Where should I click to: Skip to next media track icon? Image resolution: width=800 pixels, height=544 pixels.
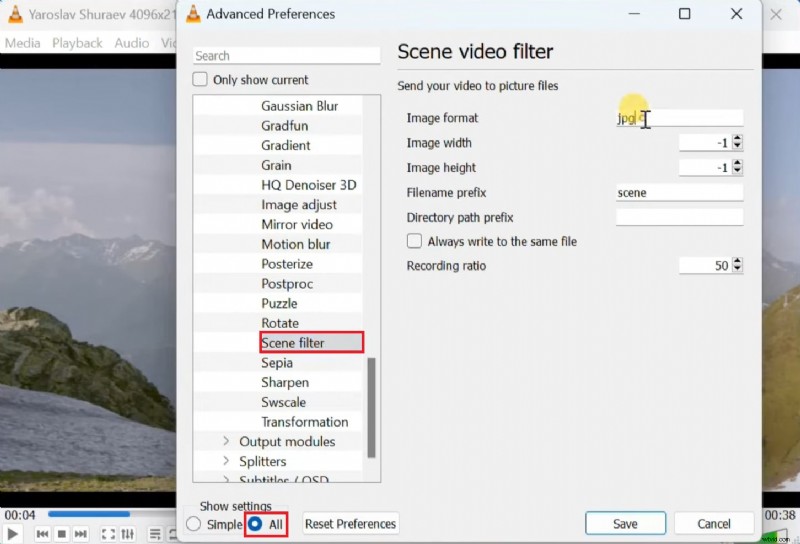pos(81,534)
